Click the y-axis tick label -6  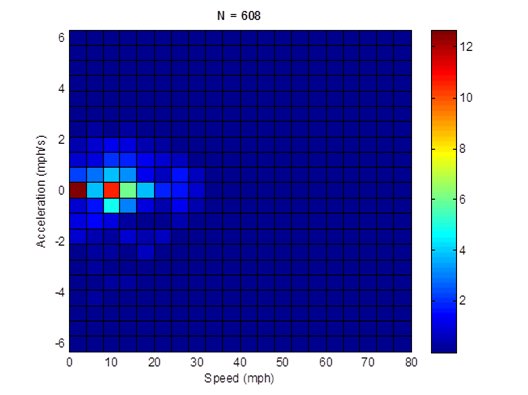(x=60, y=343)
